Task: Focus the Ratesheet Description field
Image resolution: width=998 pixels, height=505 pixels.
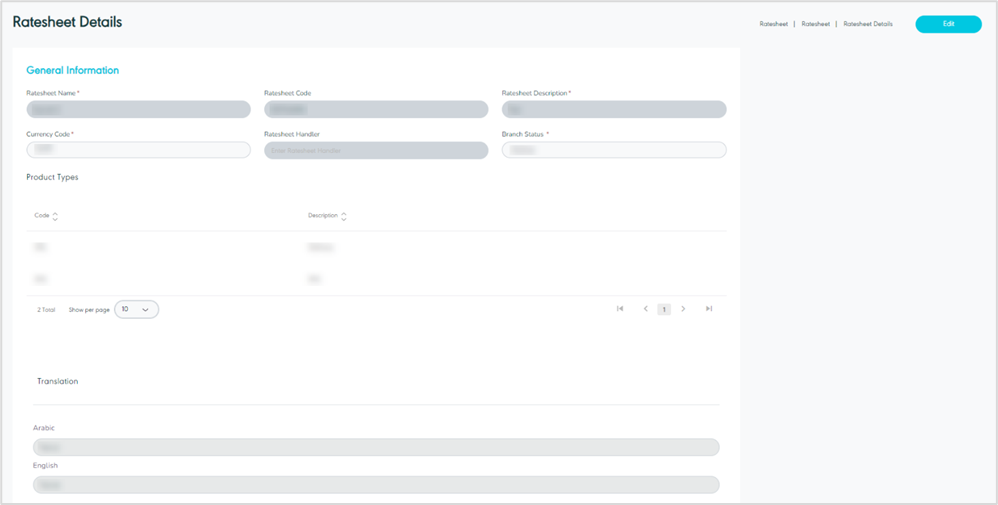Action: [x=614, y=110]
